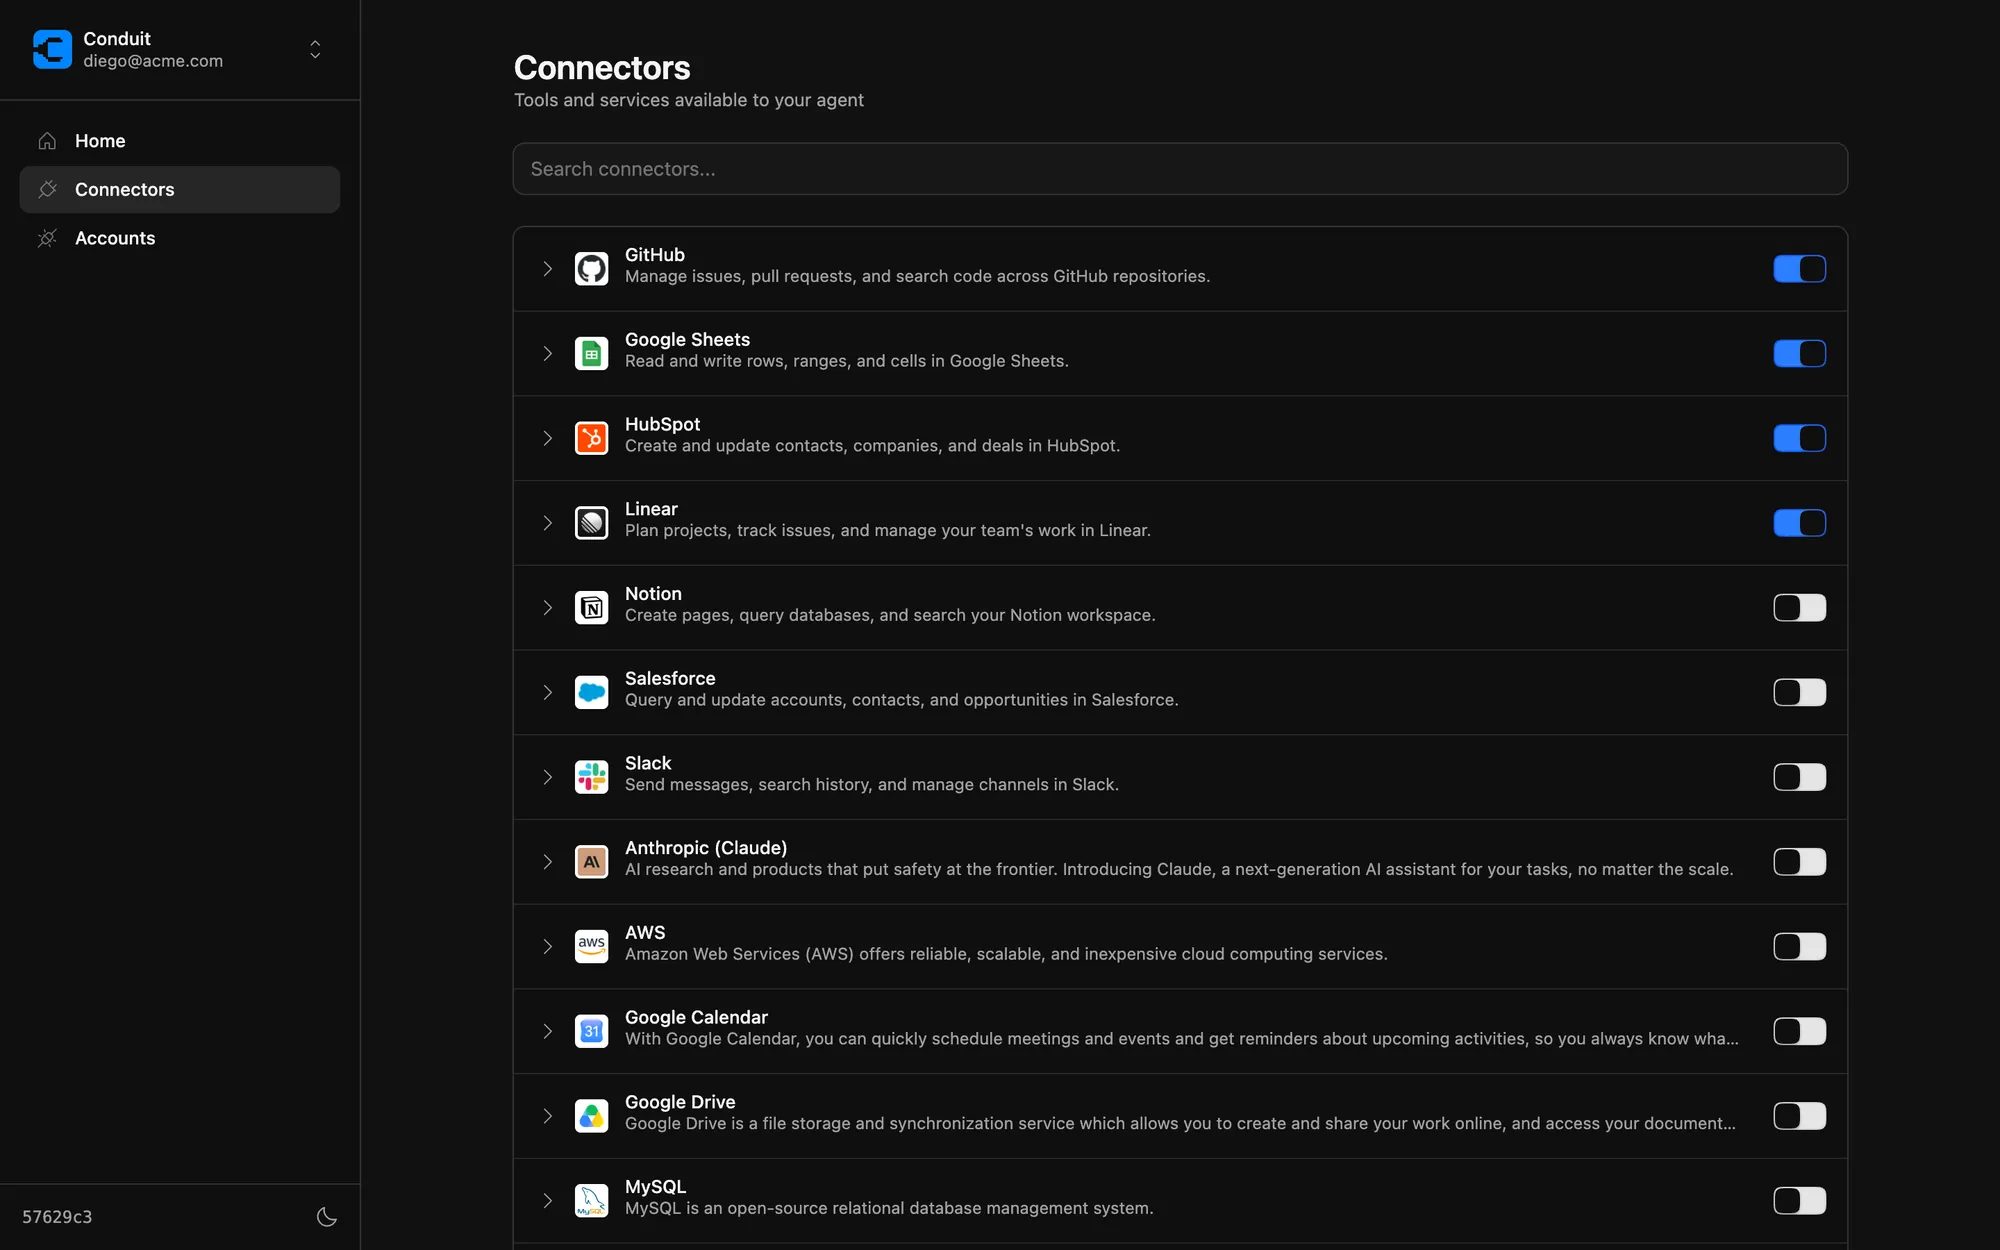Click the Home house icon in sidebar
2000x1250 pixels.
(47, 141)
